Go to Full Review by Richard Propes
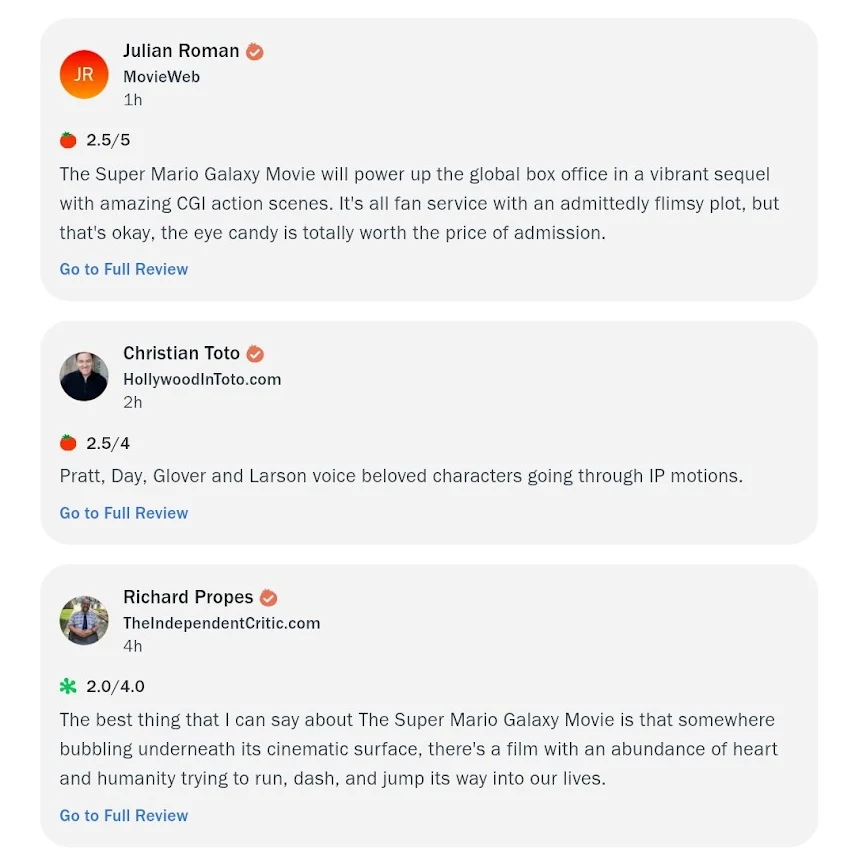The width and height of the screenshot is (855, 860). click(124, 815)
